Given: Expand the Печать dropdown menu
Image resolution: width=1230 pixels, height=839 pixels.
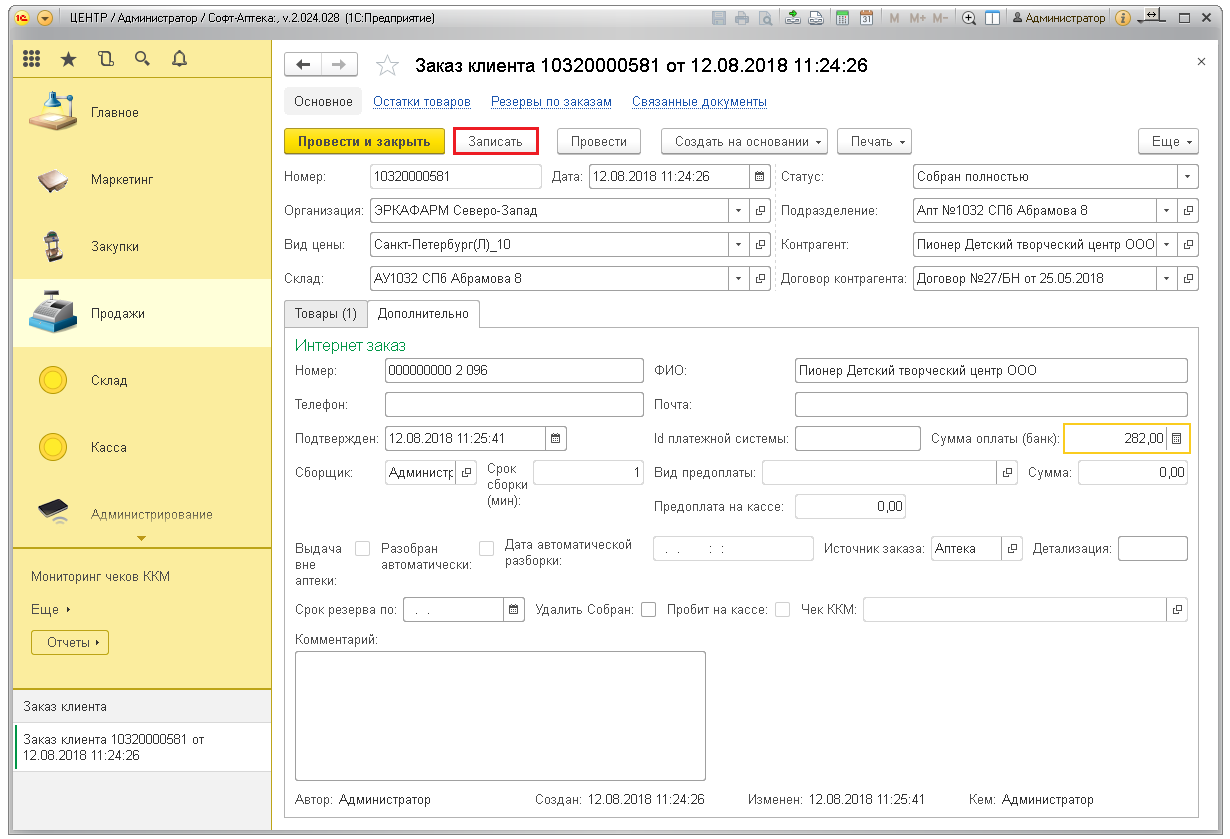Looking at the screenshot, I should (873, 142).
